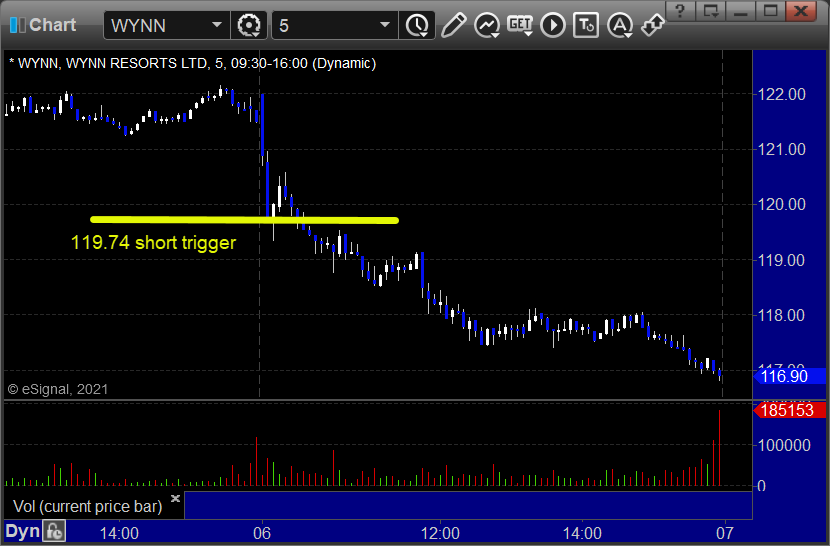830x546 pixels.
Task: Select the drawing pencil tool
Action: click(x=453, y=25)
